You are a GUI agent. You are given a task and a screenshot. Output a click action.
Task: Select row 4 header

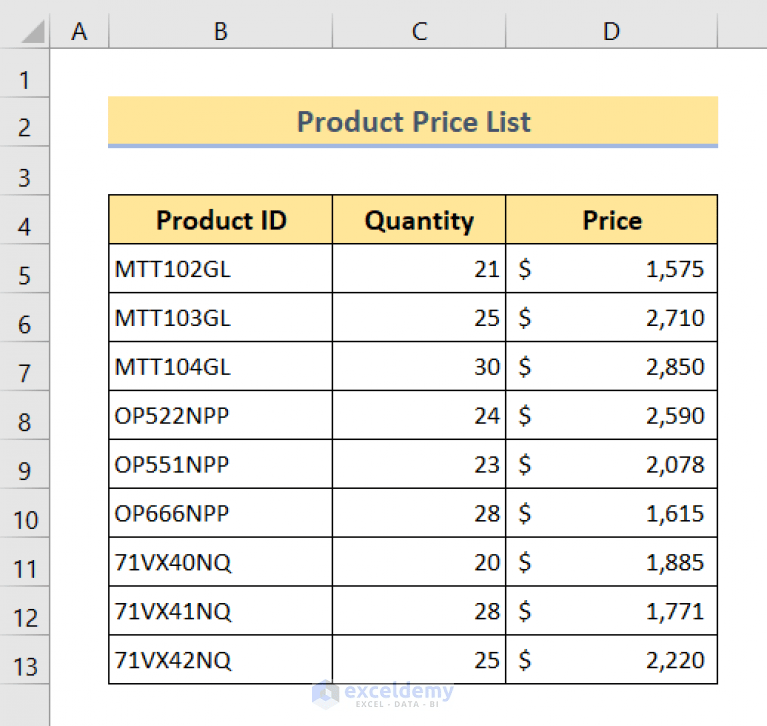(x=24, y=220)
